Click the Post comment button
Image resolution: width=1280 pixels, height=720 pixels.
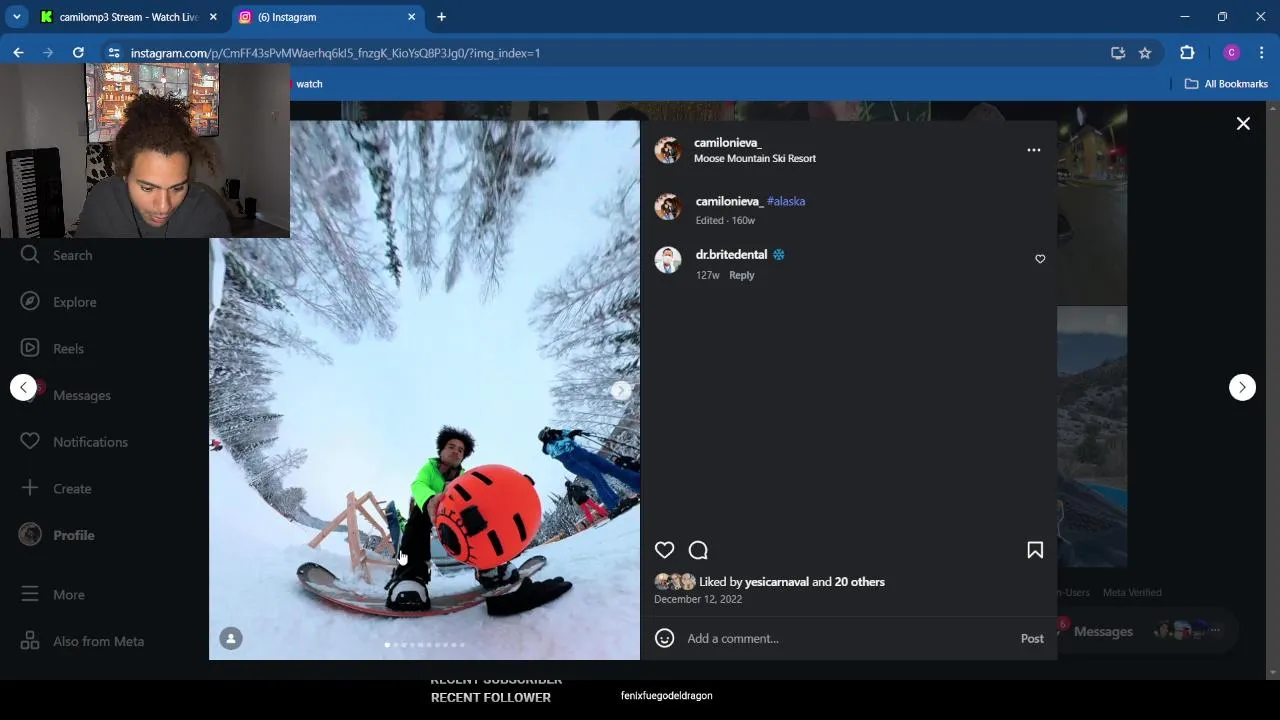pos(1032,638)
